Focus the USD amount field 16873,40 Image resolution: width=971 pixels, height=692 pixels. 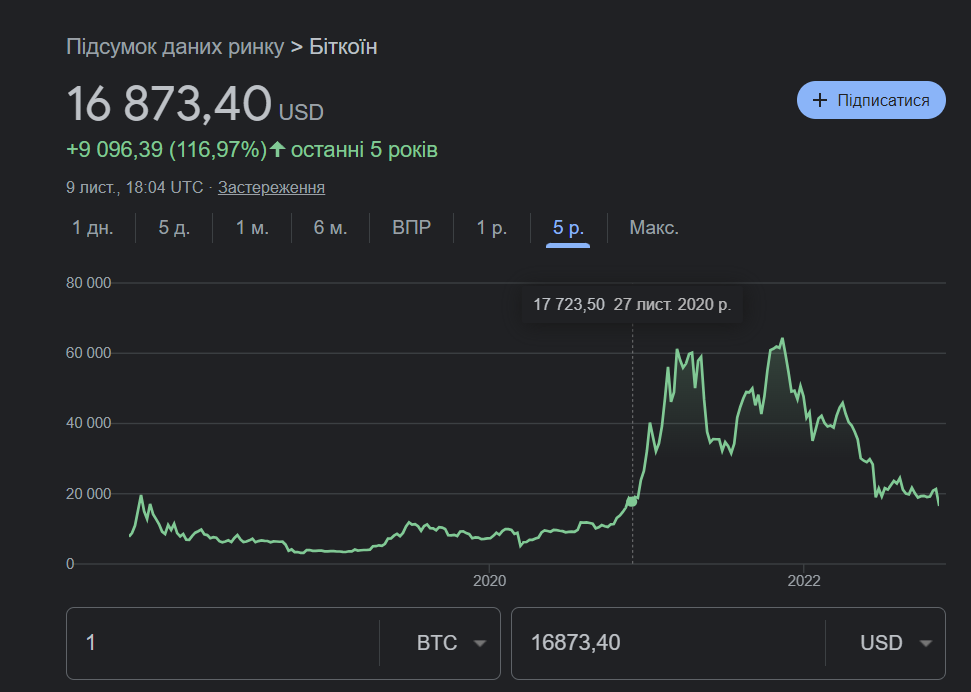(x=665, y=643)
